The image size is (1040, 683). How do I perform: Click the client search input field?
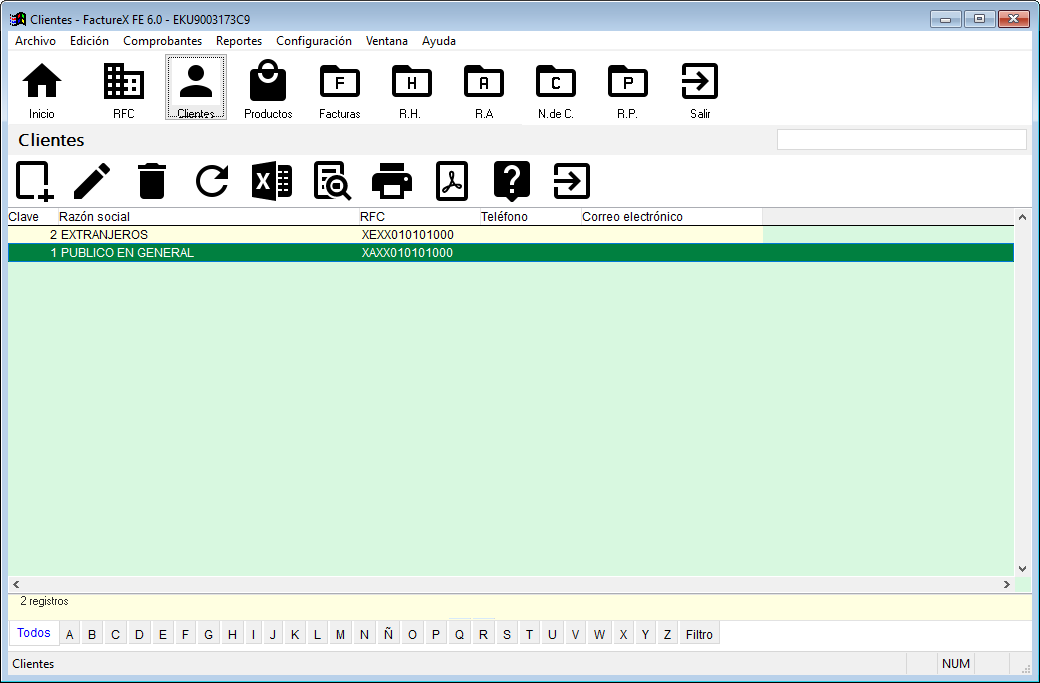901,139
